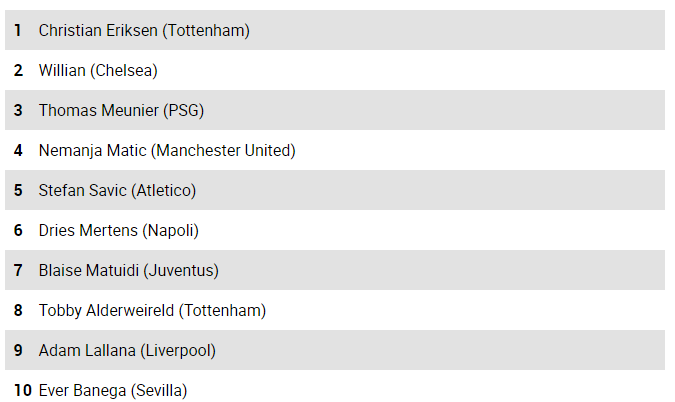
Task: Click rank number 9 beside Adam Lallana
Action: pos(18,351)
